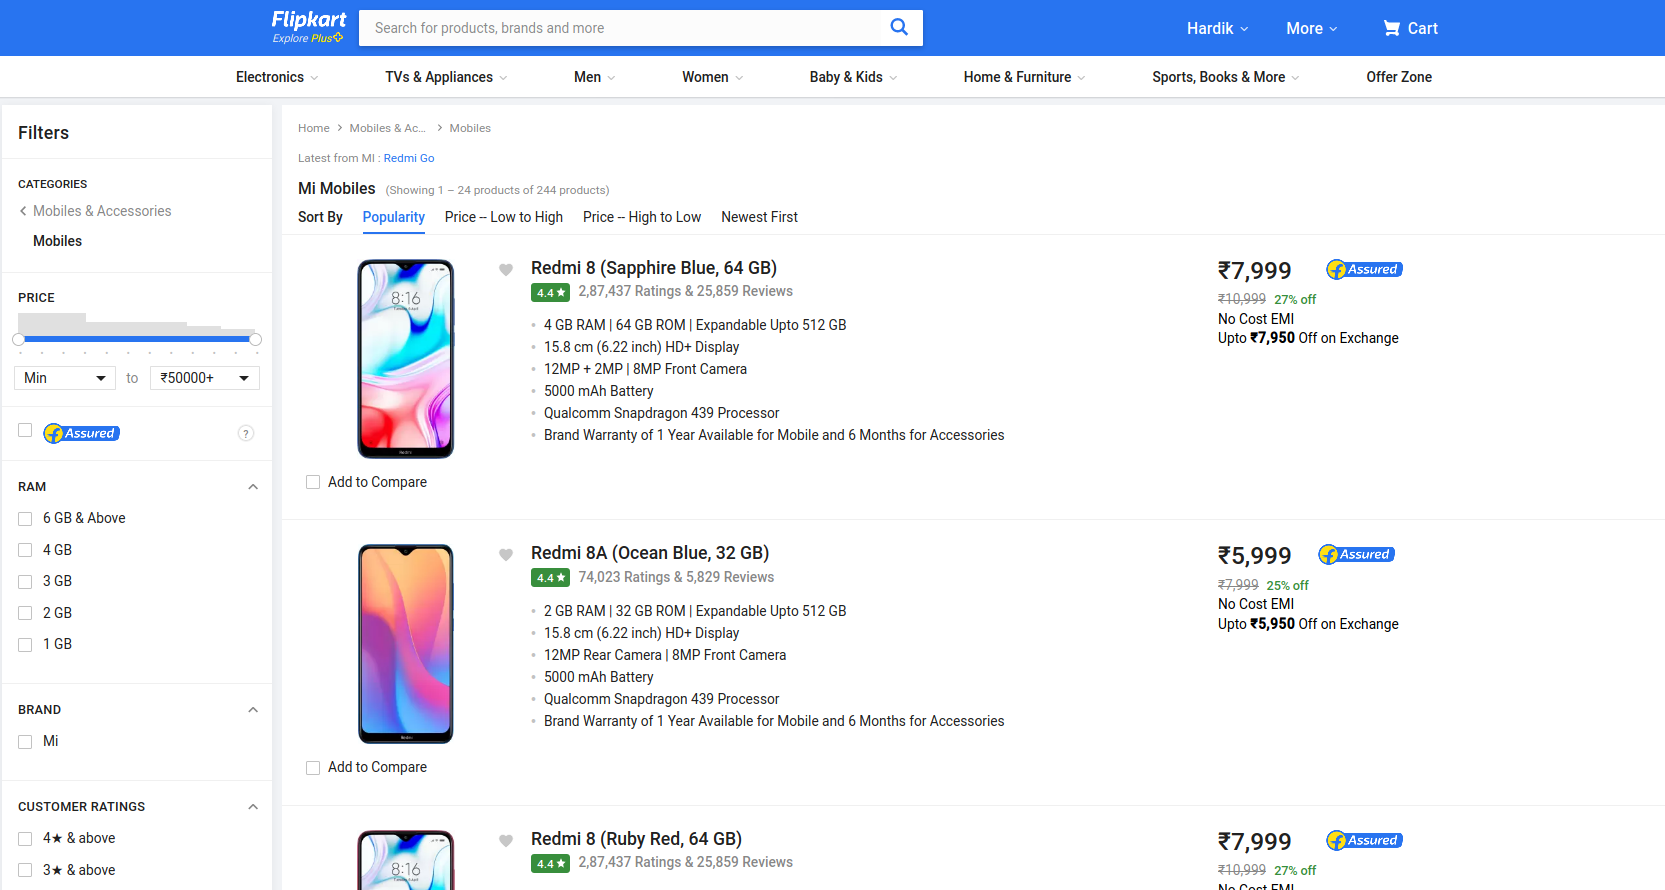The image size is (1665, 890).
Task: Click the search magnifier icon
Action: 899,27
